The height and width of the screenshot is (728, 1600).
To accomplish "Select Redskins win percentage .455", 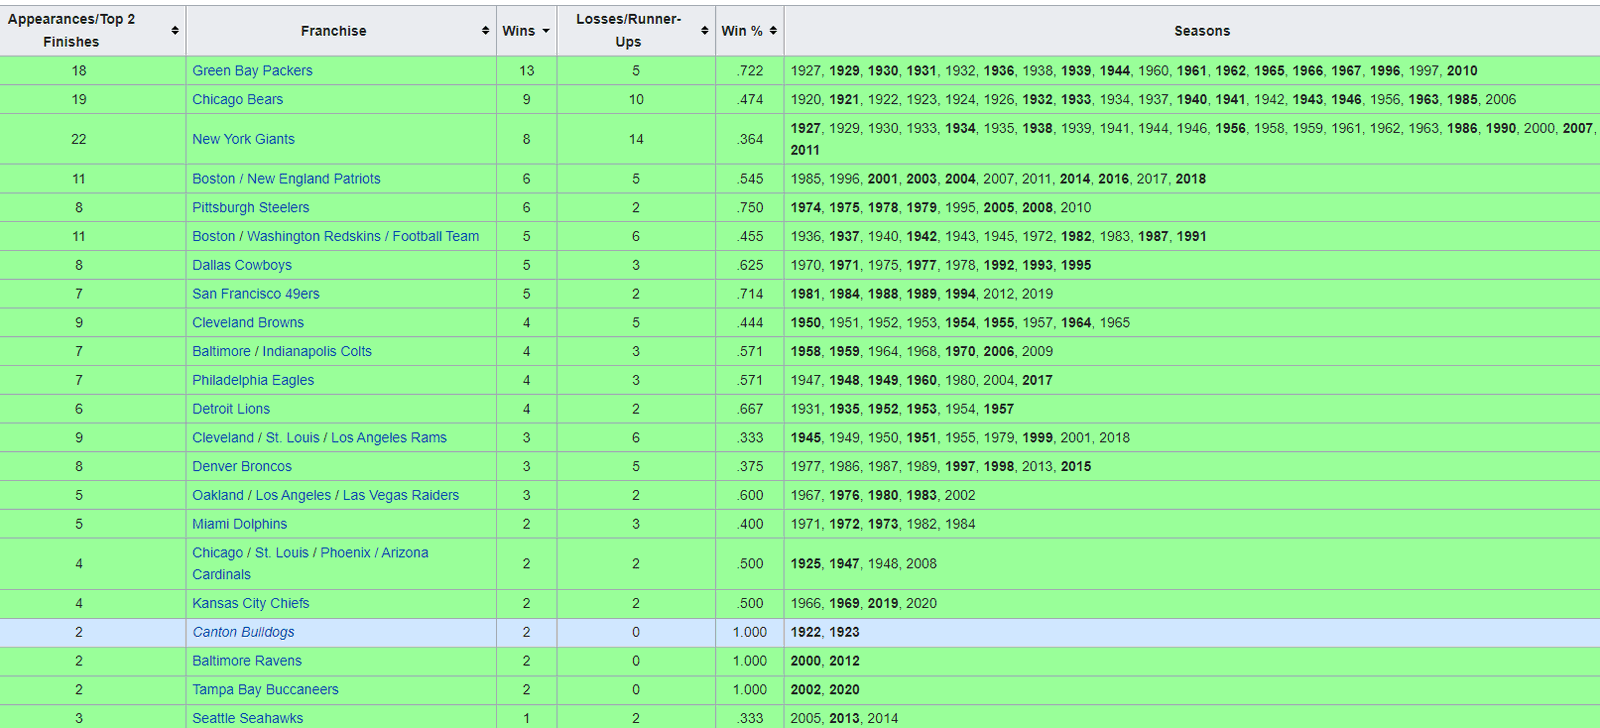I will tap(750, 237).
